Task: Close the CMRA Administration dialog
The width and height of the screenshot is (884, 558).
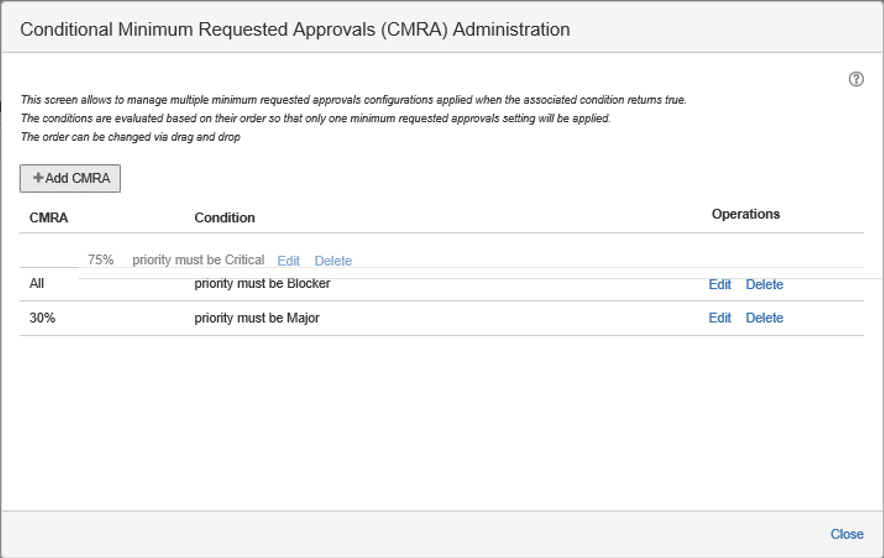Action: point(846,534)
